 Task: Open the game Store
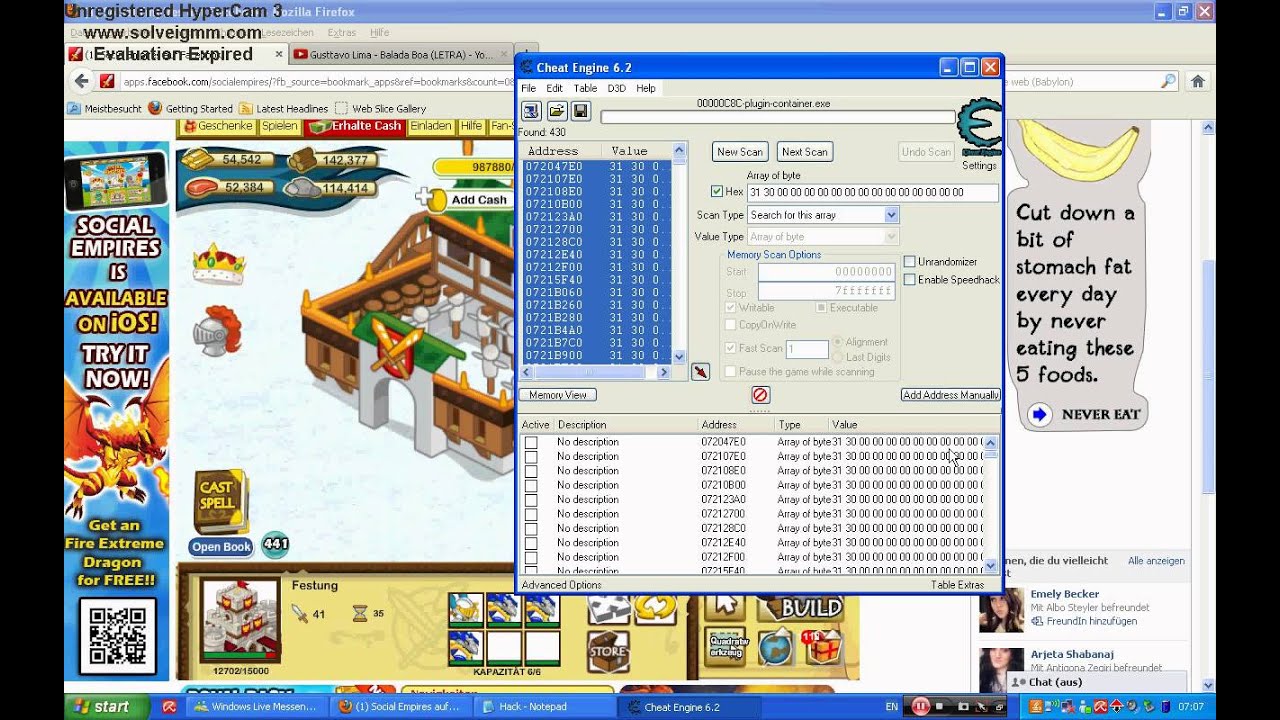tap(608, 651)
